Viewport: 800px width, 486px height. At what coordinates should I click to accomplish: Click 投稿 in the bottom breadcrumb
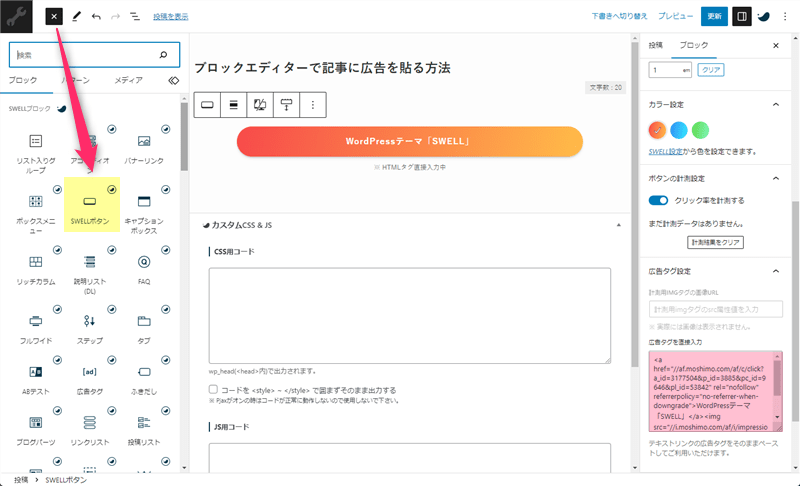[21, 480]
